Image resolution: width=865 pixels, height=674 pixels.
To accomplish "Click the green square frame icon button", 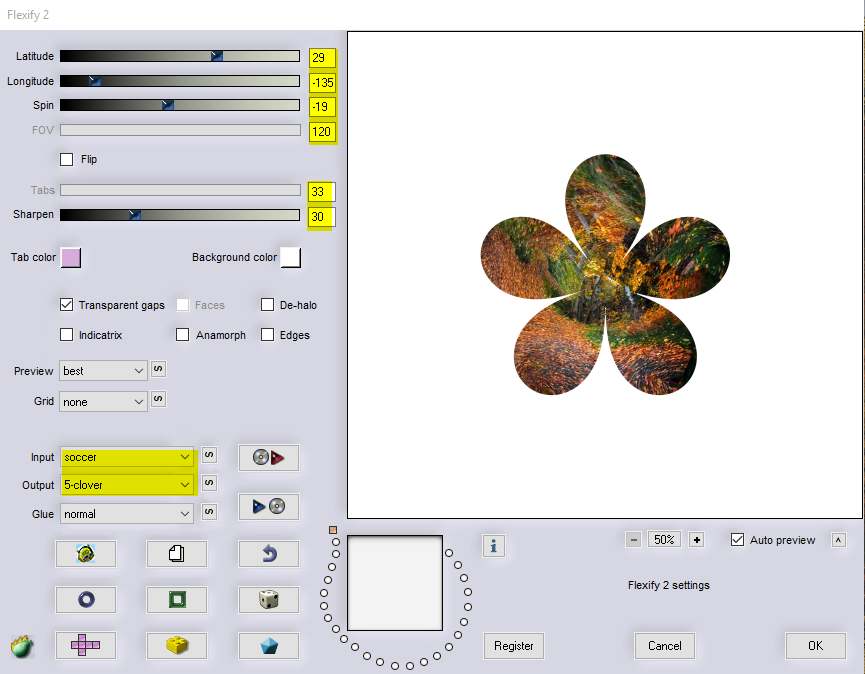I will tap(177, 600).
